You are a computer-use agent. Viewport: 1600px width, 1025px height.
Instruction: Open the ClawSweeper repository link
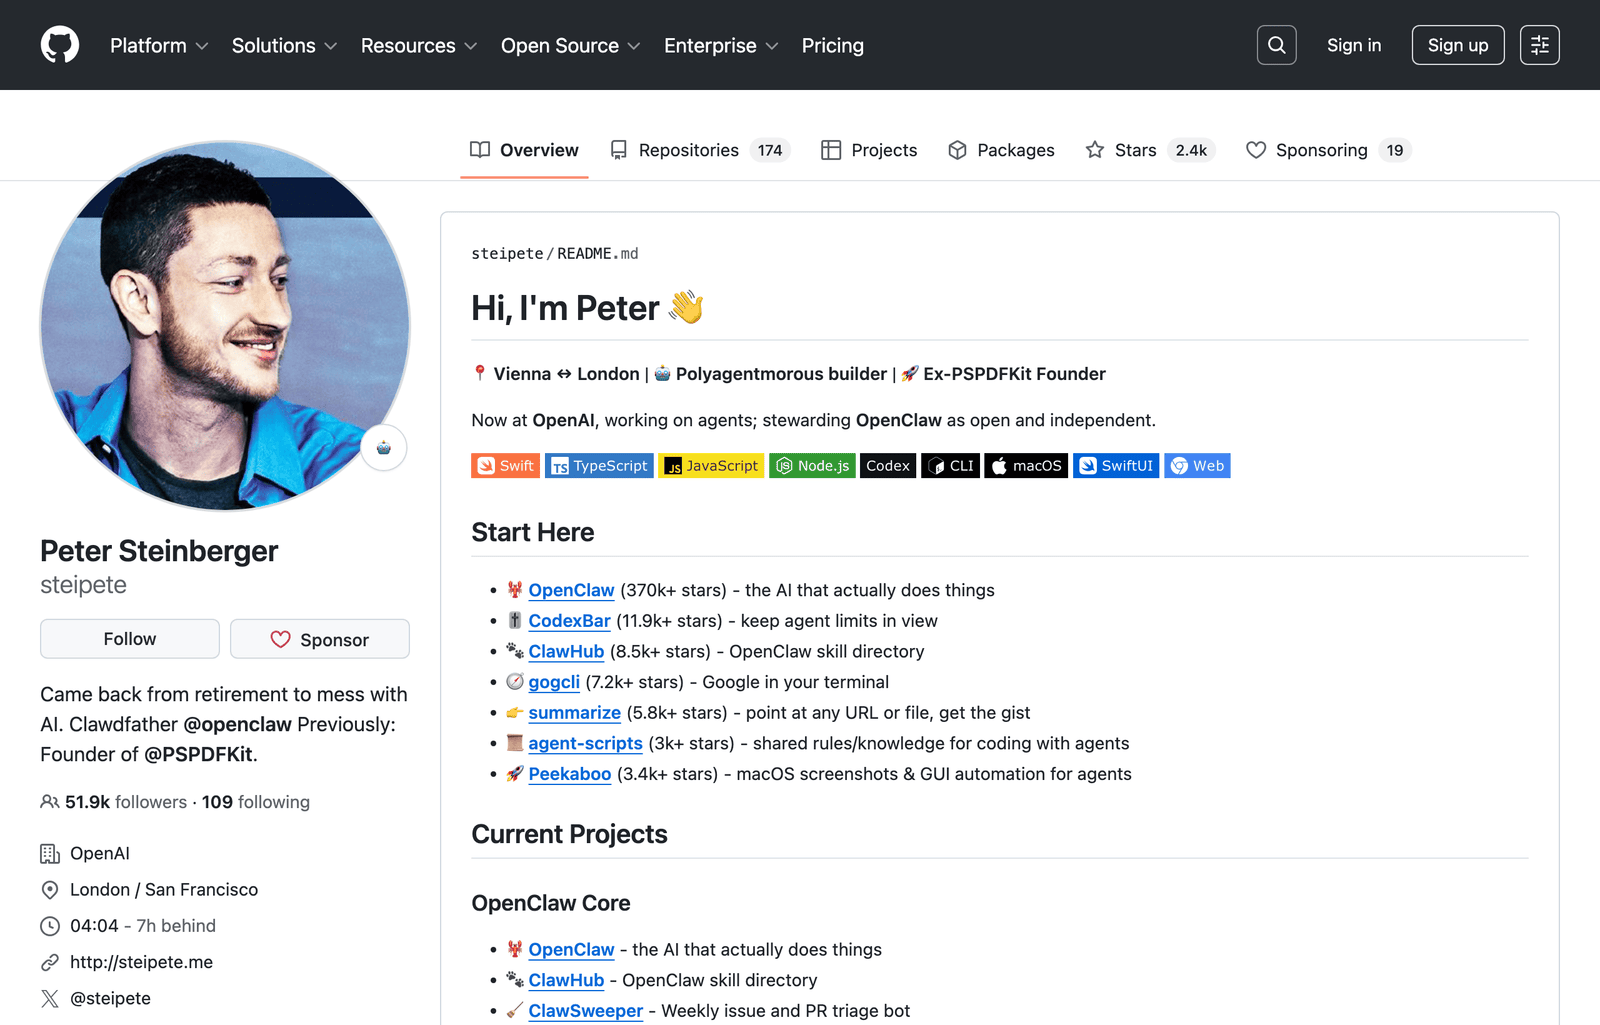click(x=585, y=1011)
